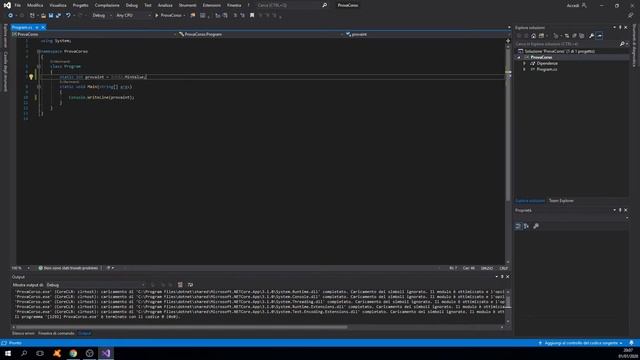The height and width of the screenshot is (360, 640).
Task: Start debugging with ProvaCorso run button
Action: (169, 16)
